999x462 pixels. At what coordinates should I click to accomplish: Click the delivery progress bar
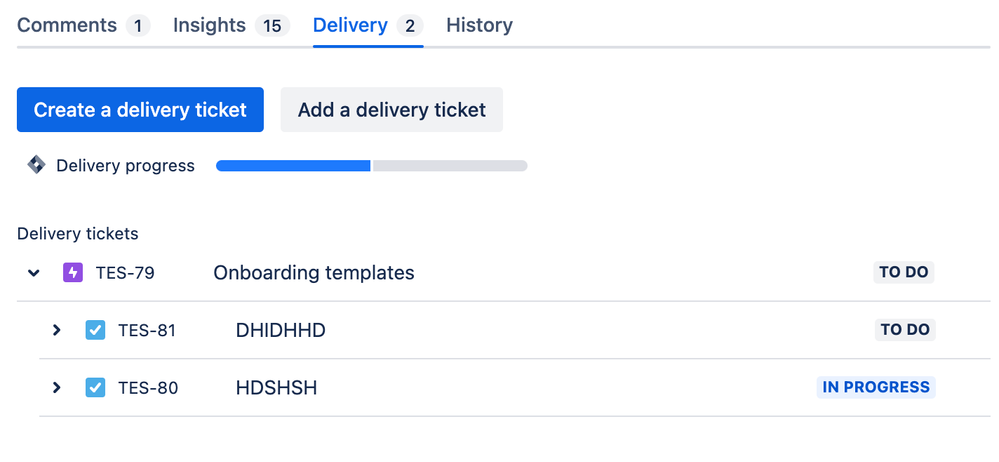(x=371, y=165)
